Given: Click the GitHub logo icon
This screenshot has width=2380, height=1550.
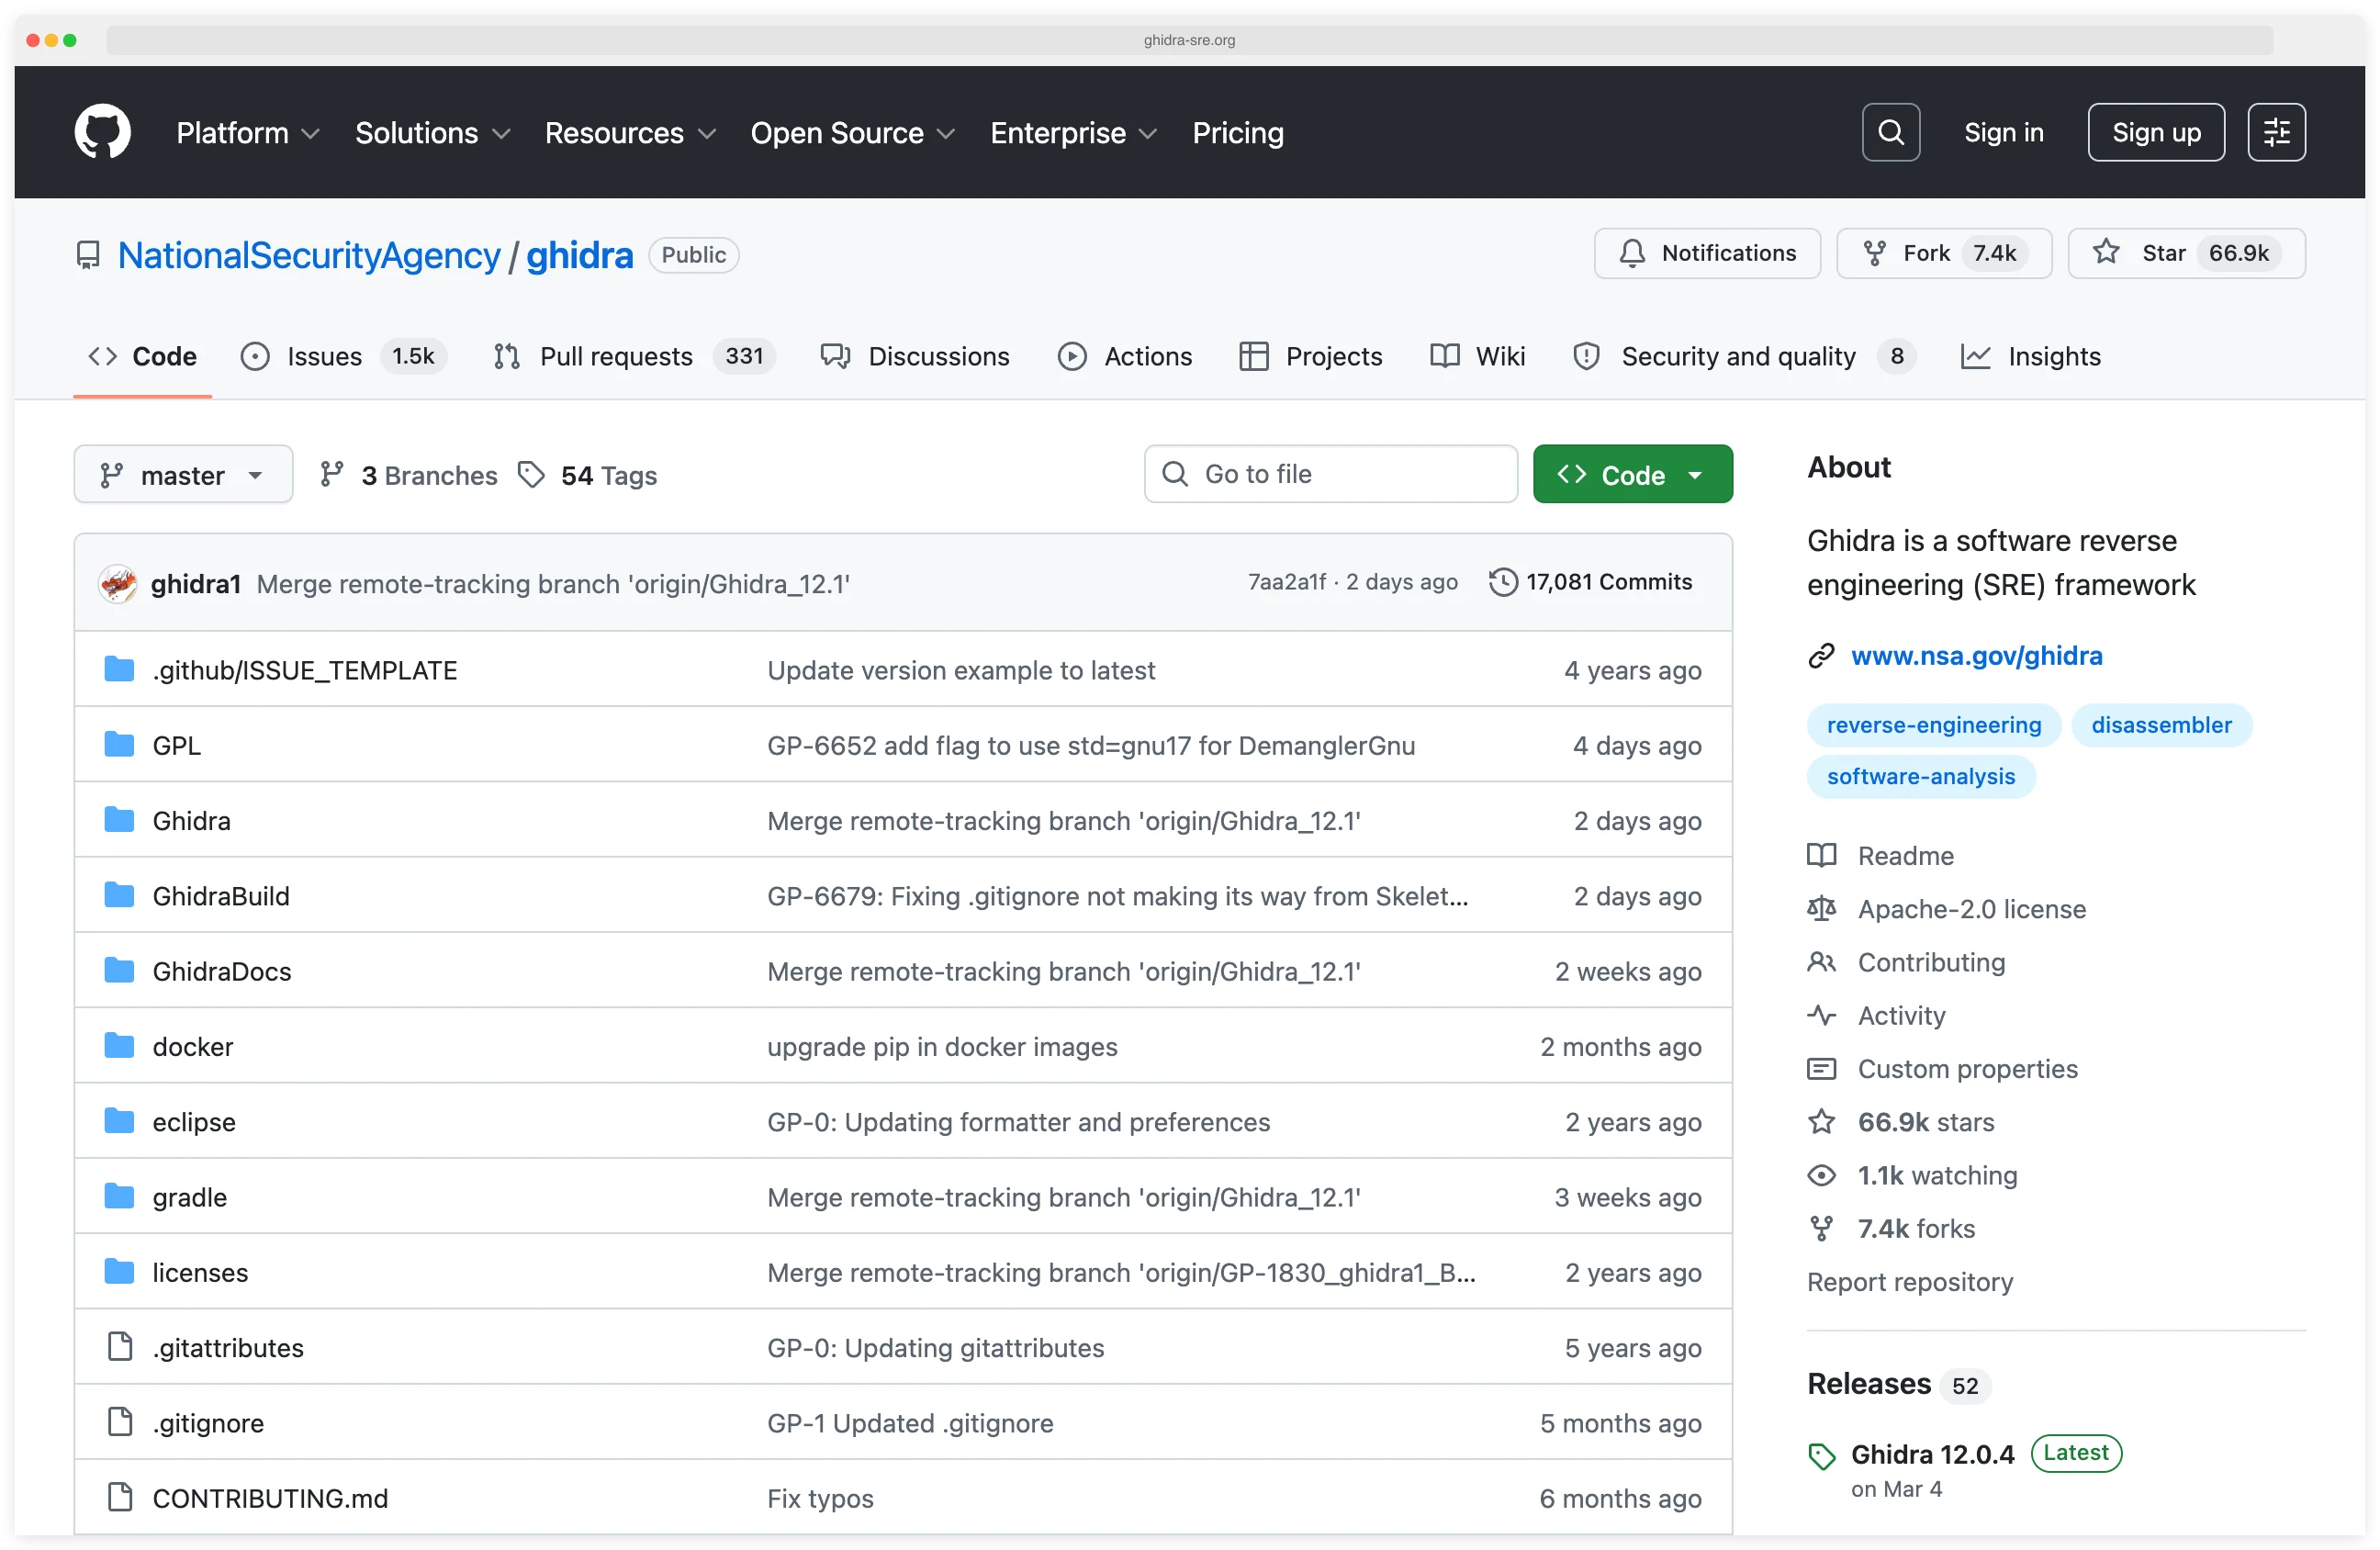Looking at the screenshot, I should pos(102,131).
